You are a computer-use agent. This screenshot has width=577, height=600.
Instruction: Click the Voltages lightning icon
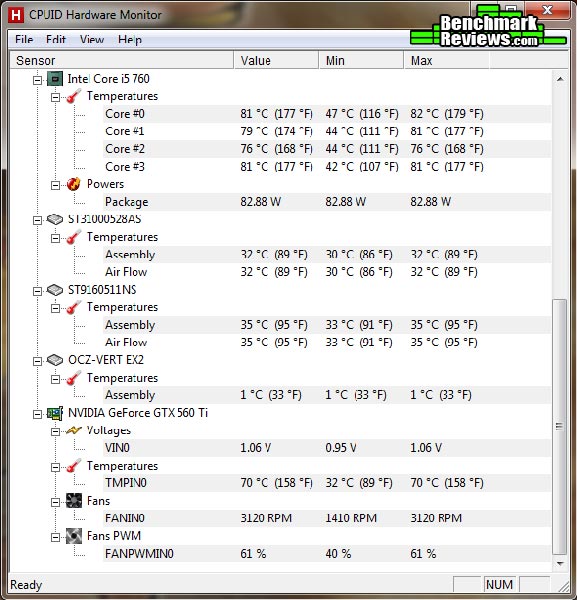[x=73, y=431]
